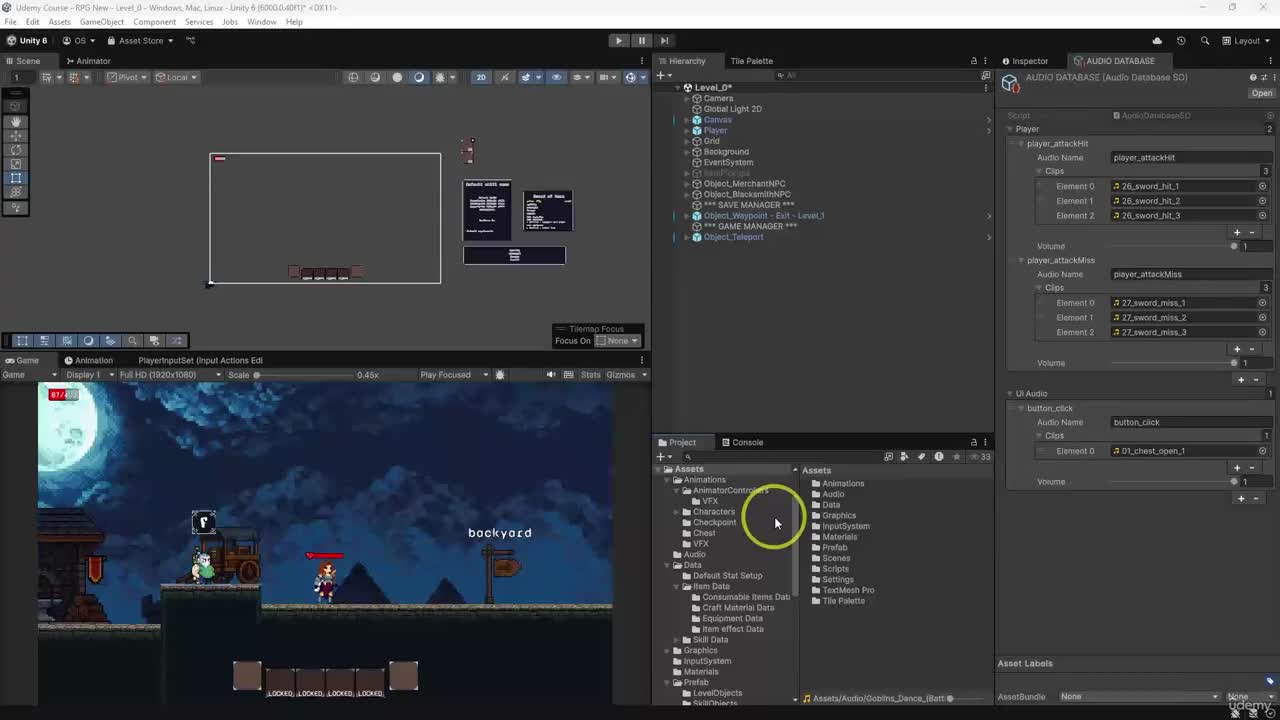Open the Version Control icon next to Asset Store
The image size is (1280, 720).
pyautogui.click(x=191, y=41)
